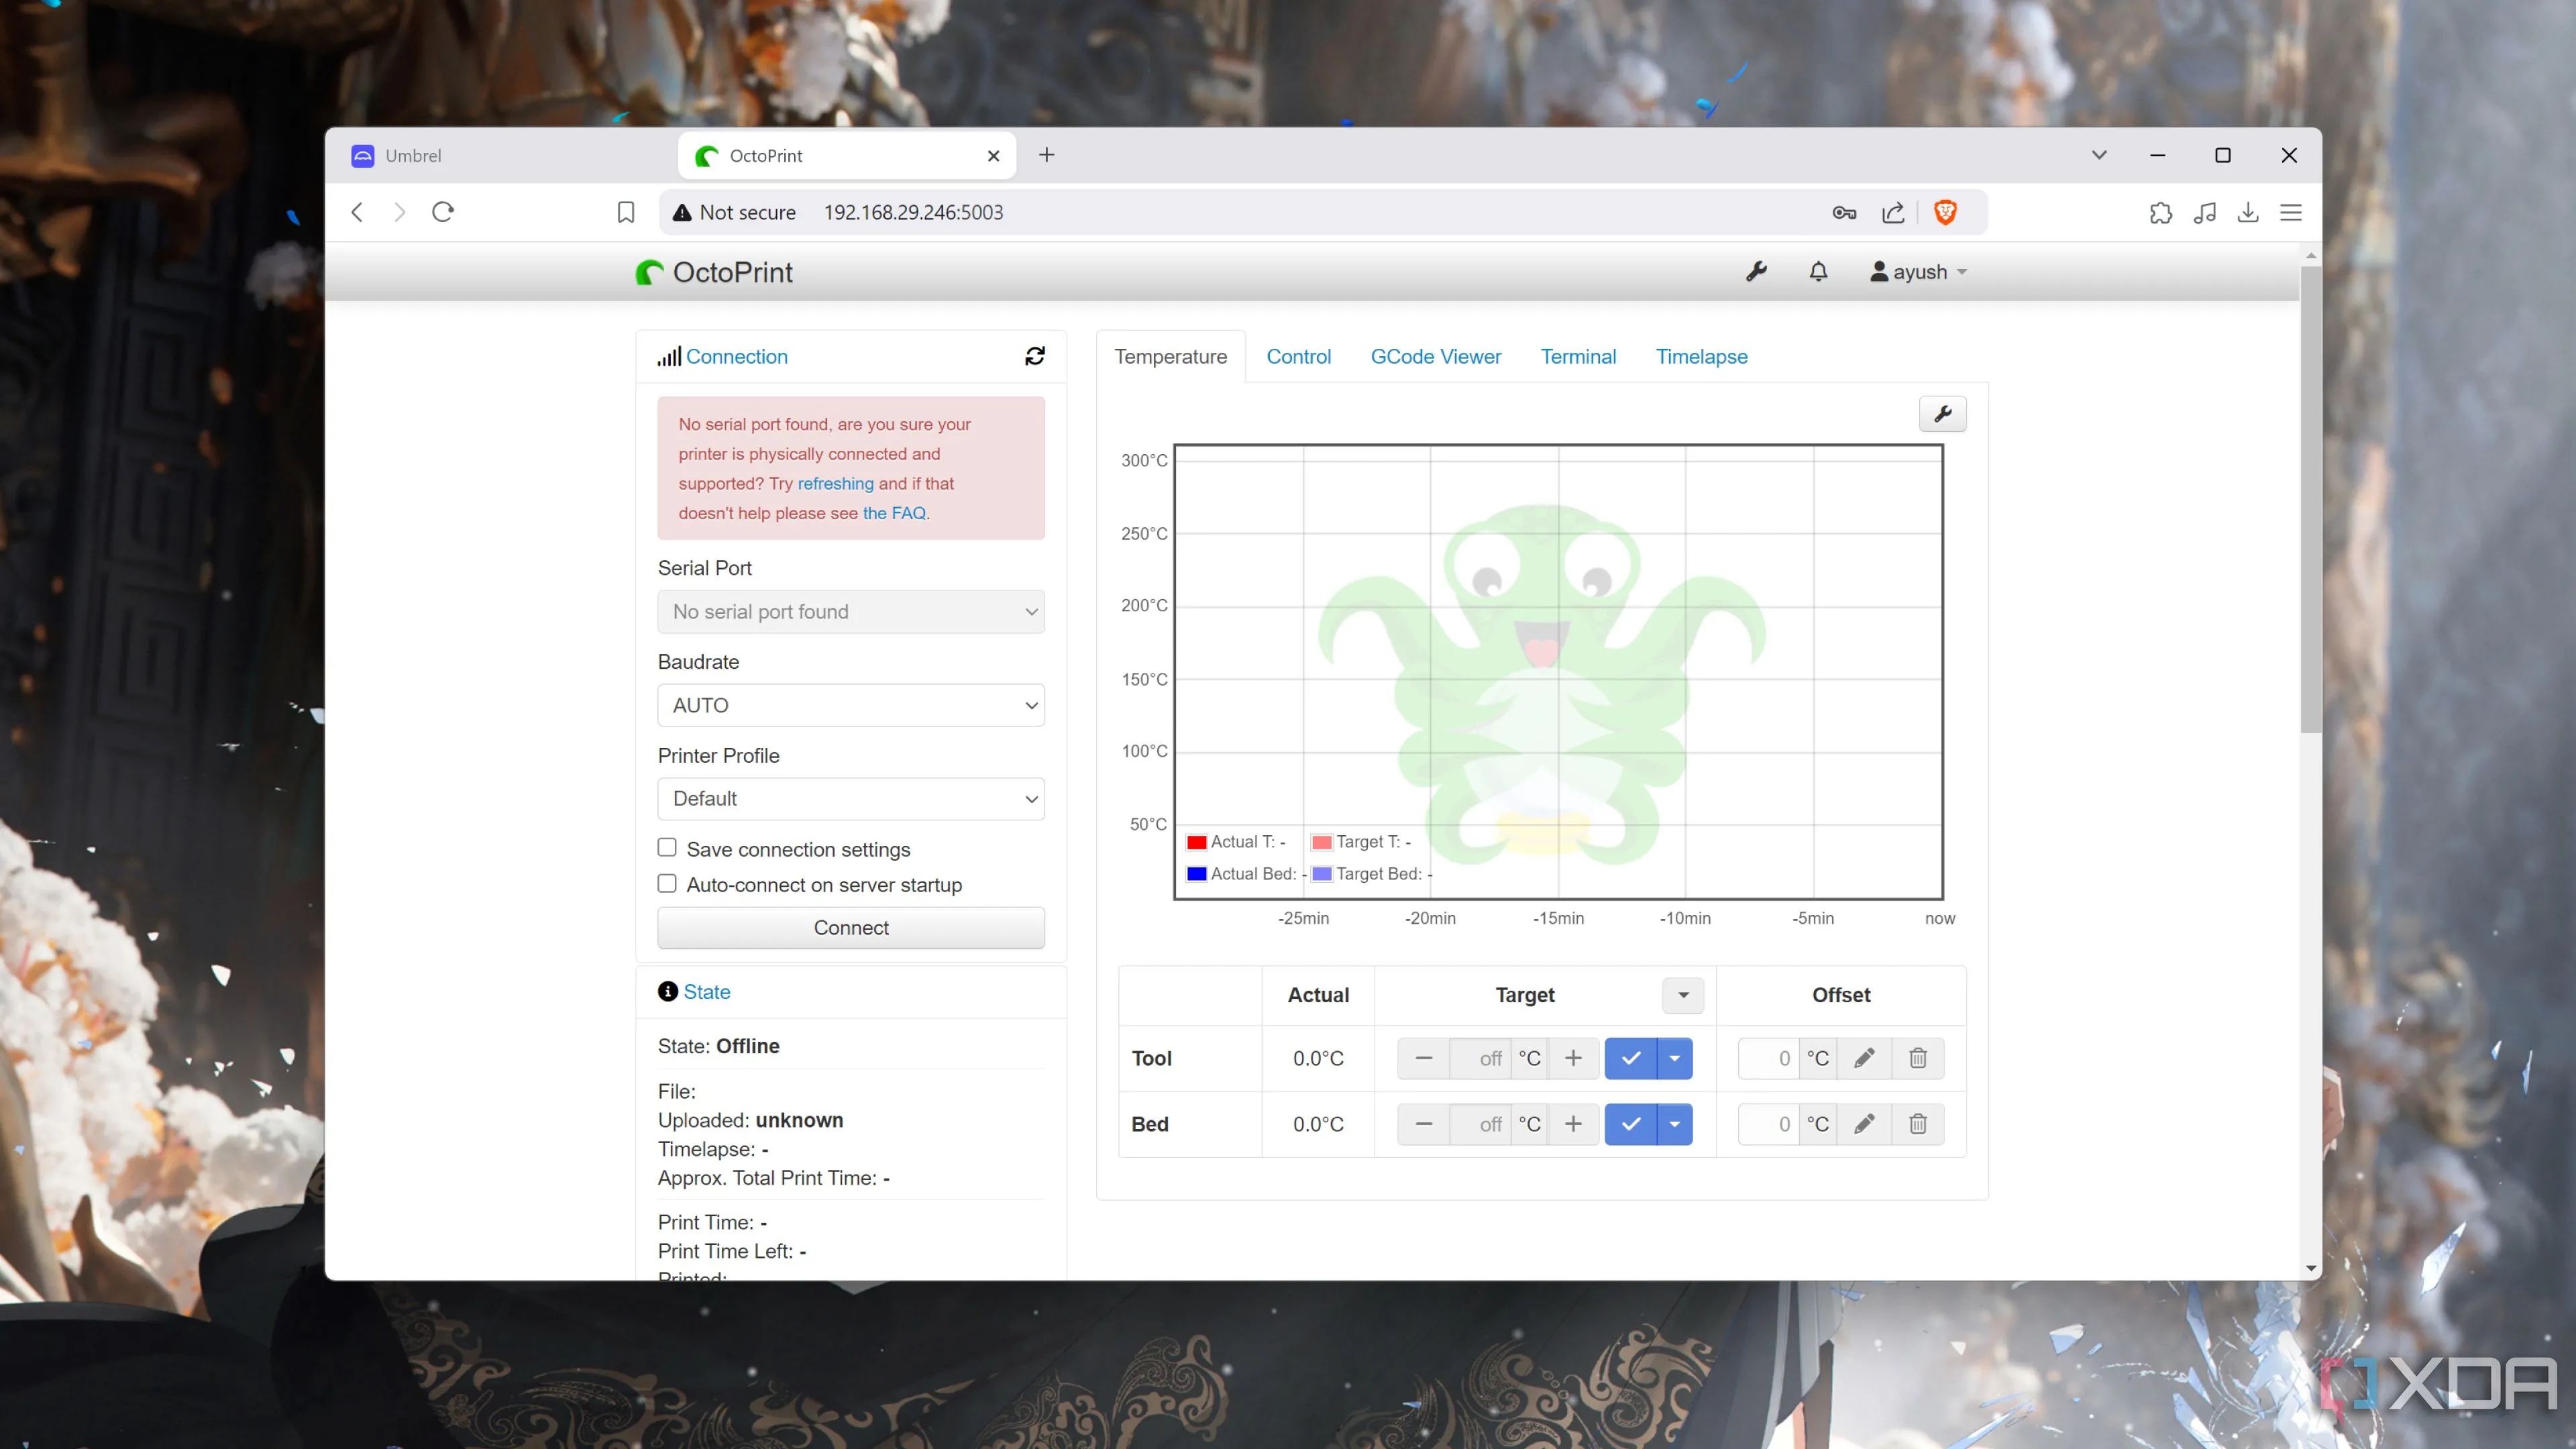The width and height of the screenshot is (2576, 1449).
Task: Clear Tool offset with trash icon
Action: tap(1918, 1058)
